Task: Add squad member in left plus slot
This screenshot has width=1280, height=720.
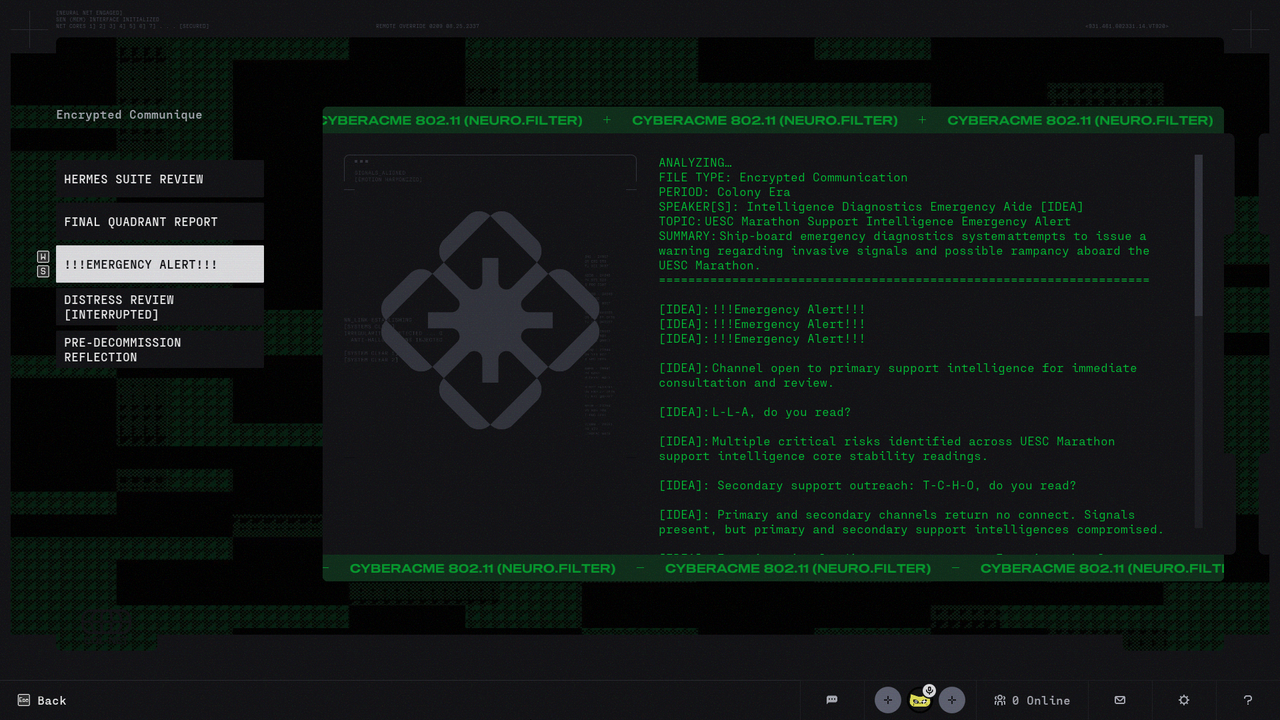Action: (x=888, y=700)
